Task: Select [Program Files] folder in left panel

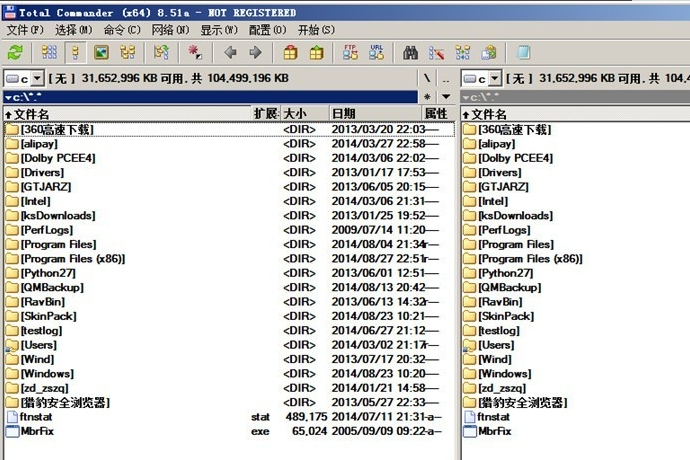Action: coord(229,244)
